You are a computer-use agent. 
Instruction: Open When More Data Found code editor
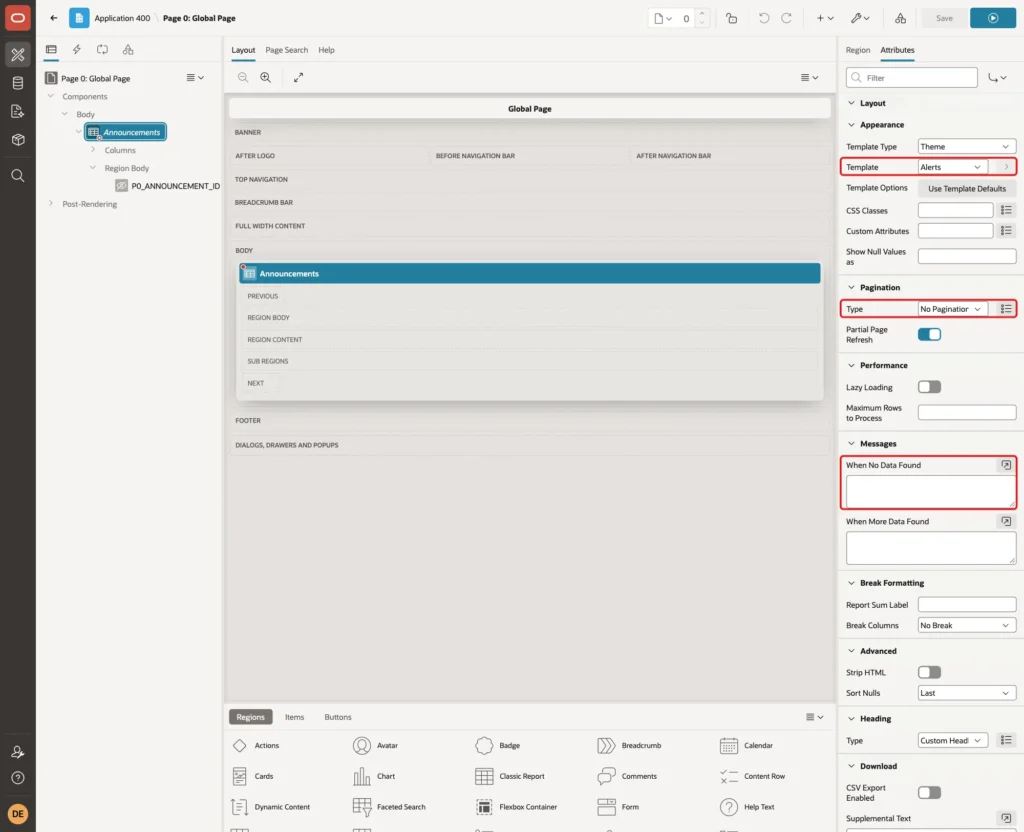(1006, 521)
